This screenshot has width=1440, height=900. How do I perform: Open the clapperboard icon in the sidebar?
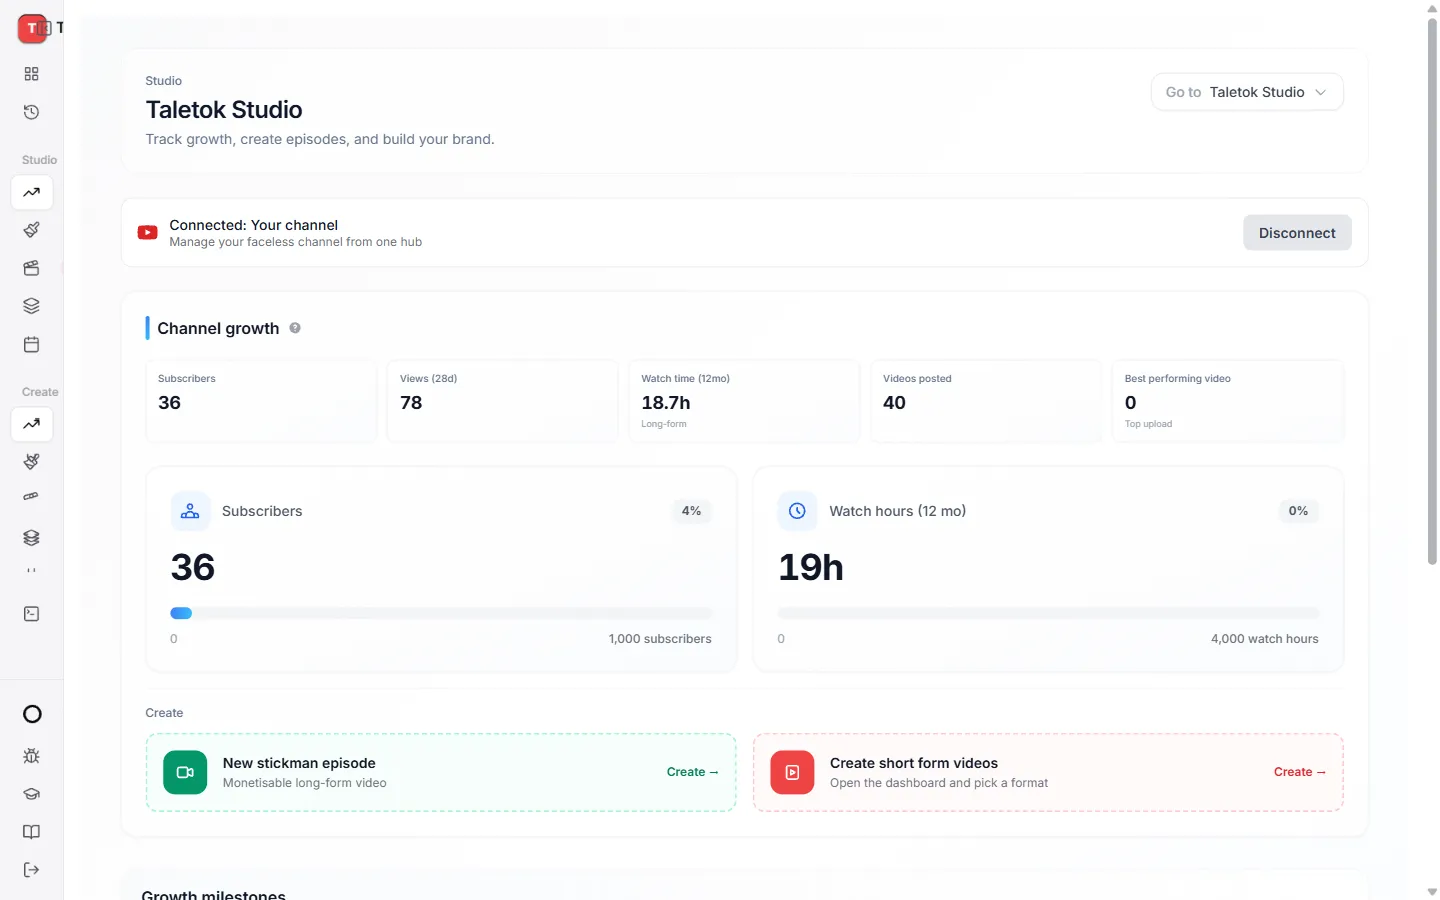click(x=32, y=268)
